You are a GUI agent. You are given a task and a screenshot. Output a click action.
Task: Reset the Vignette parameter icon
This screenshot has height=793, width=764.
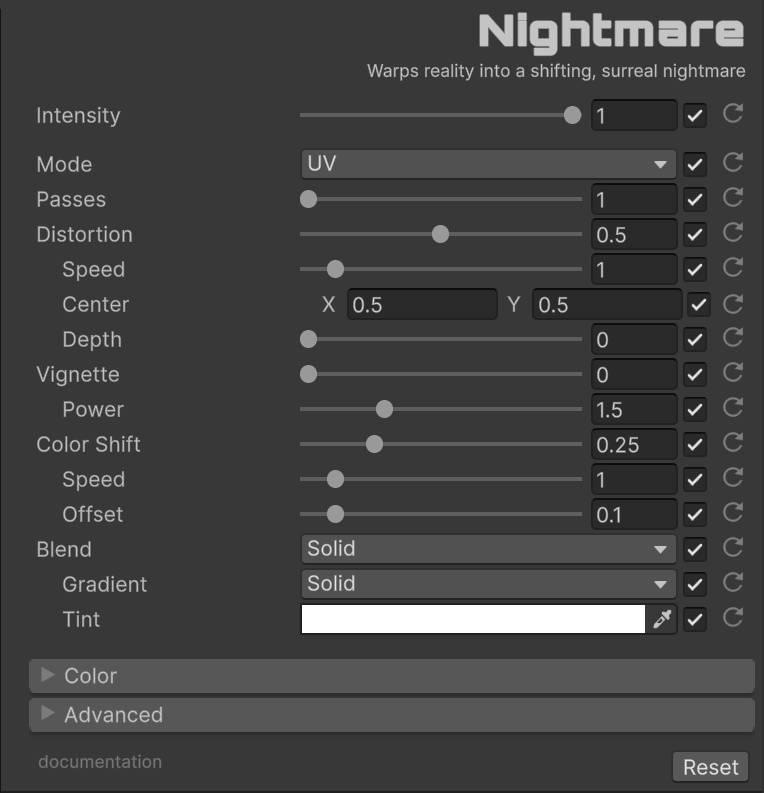(x=733, y=373)
